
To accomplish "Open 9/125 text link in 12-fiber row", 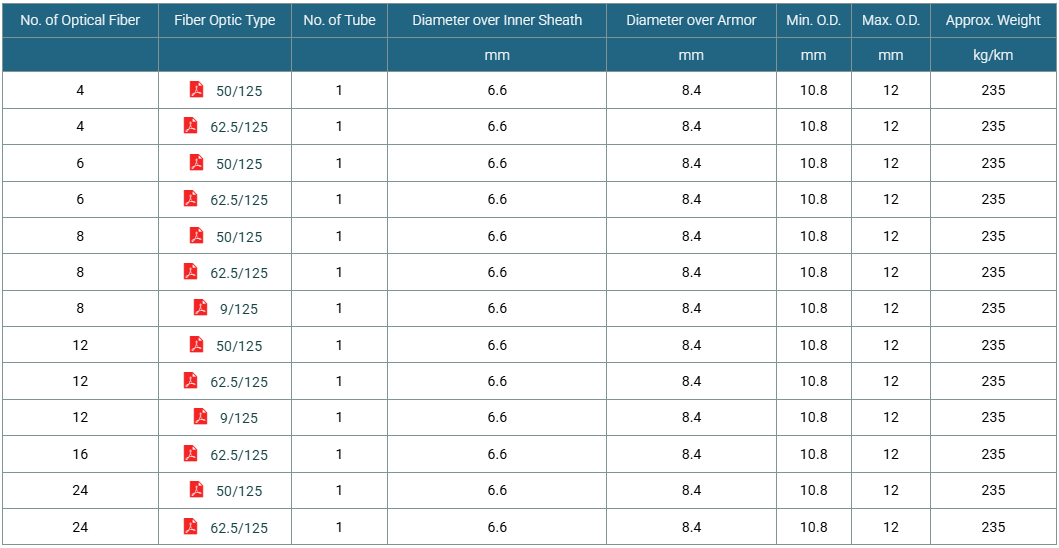I will (239, 419).
